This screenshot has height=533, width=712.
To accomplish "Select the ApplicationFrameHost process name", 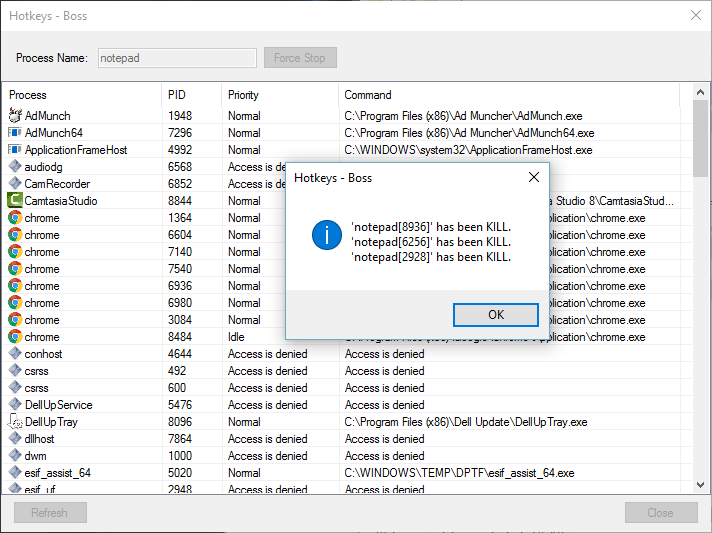I will pos(76,150).
